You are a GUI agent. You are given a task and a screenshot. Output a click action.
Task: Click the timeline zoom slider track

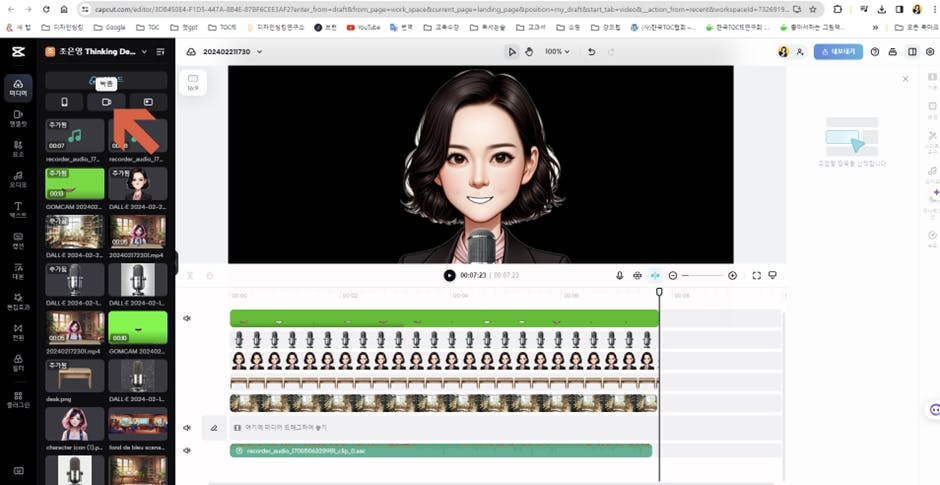tap(703, 276)
